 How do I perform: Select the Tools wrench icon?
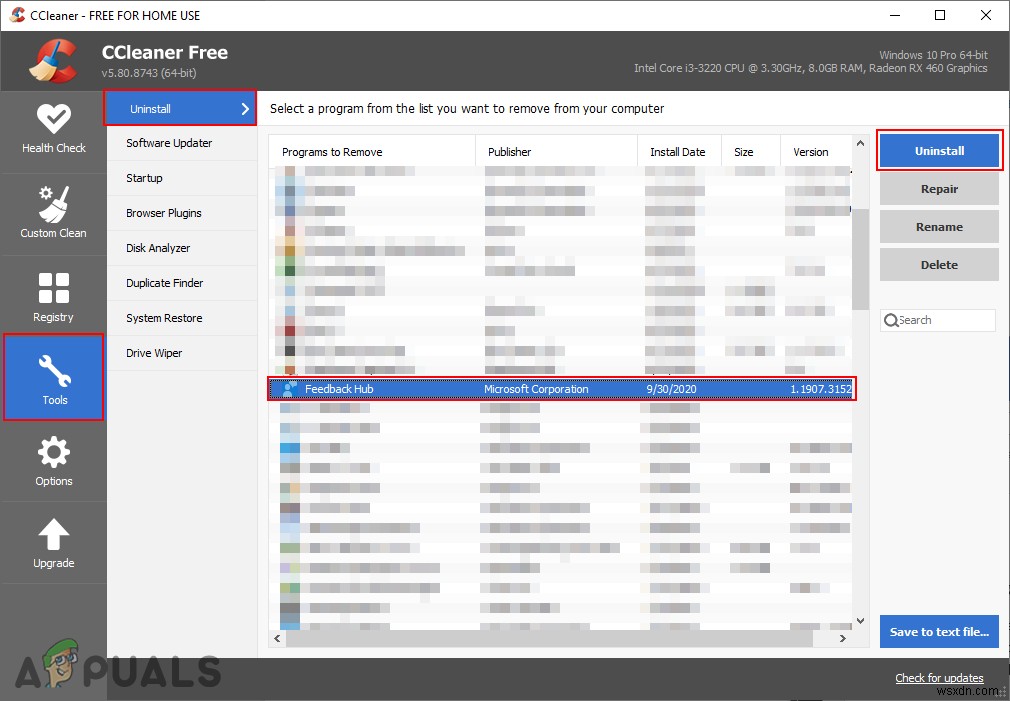pyautogui.click(x=54, y=370)
